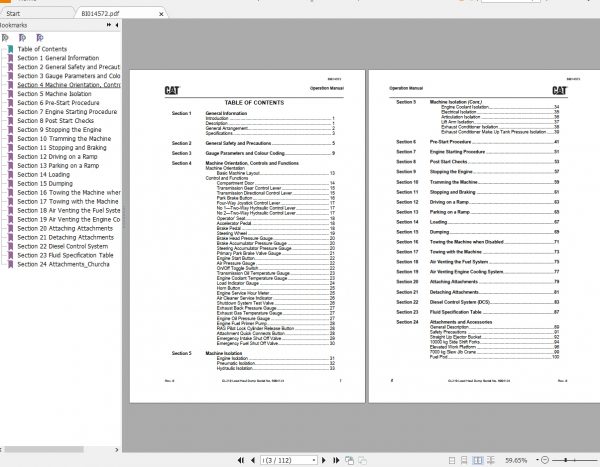The height and width of the screenshot is (467, 600).
Task: Click the third bookmark toolbar icon
Action: pos(39,38)
